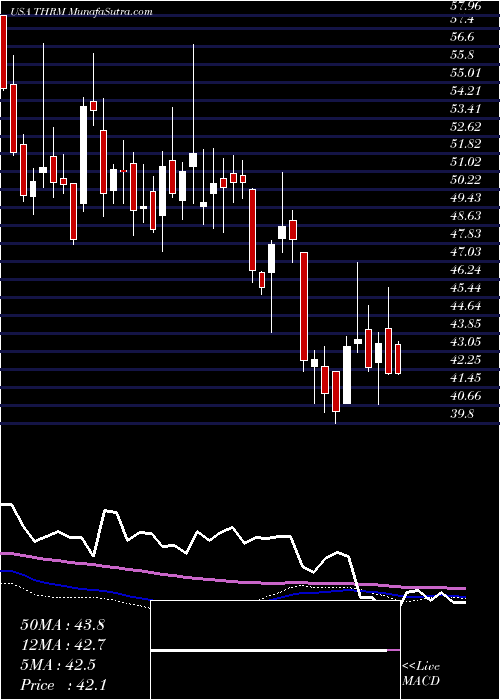This screenshot has height=700, width=500.
Task: Select the 53.41 price axis label
Action: (x=467, y=108)
